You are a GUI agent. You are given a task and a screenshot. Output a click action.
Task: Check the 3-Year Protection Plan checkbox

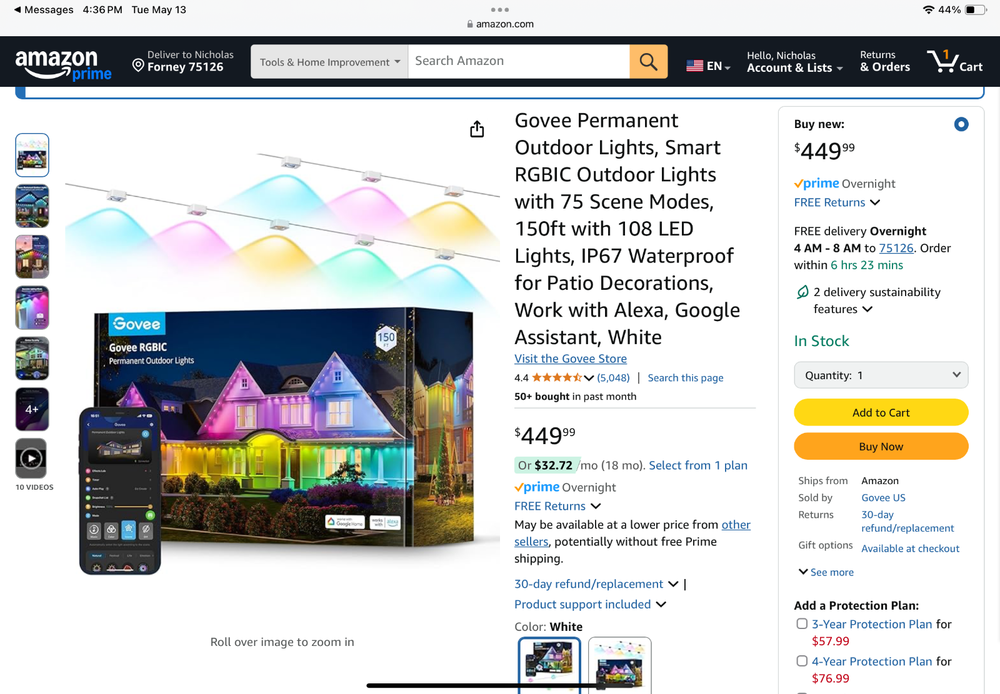pyautogui.click(x=802, y=623)
